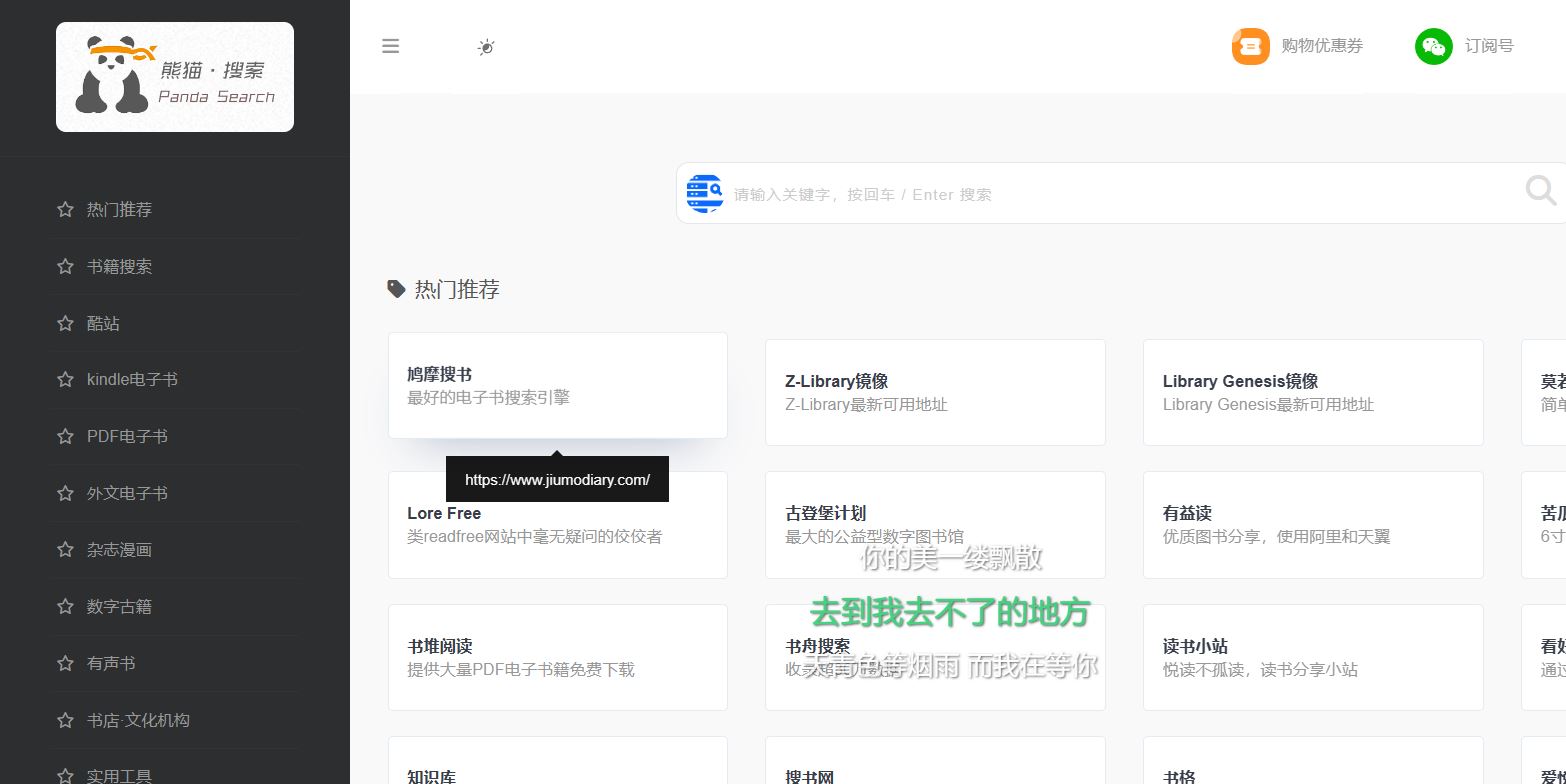
Task: Click the star icon beside 书籍搜索
Action: click(x=66, y=266)
